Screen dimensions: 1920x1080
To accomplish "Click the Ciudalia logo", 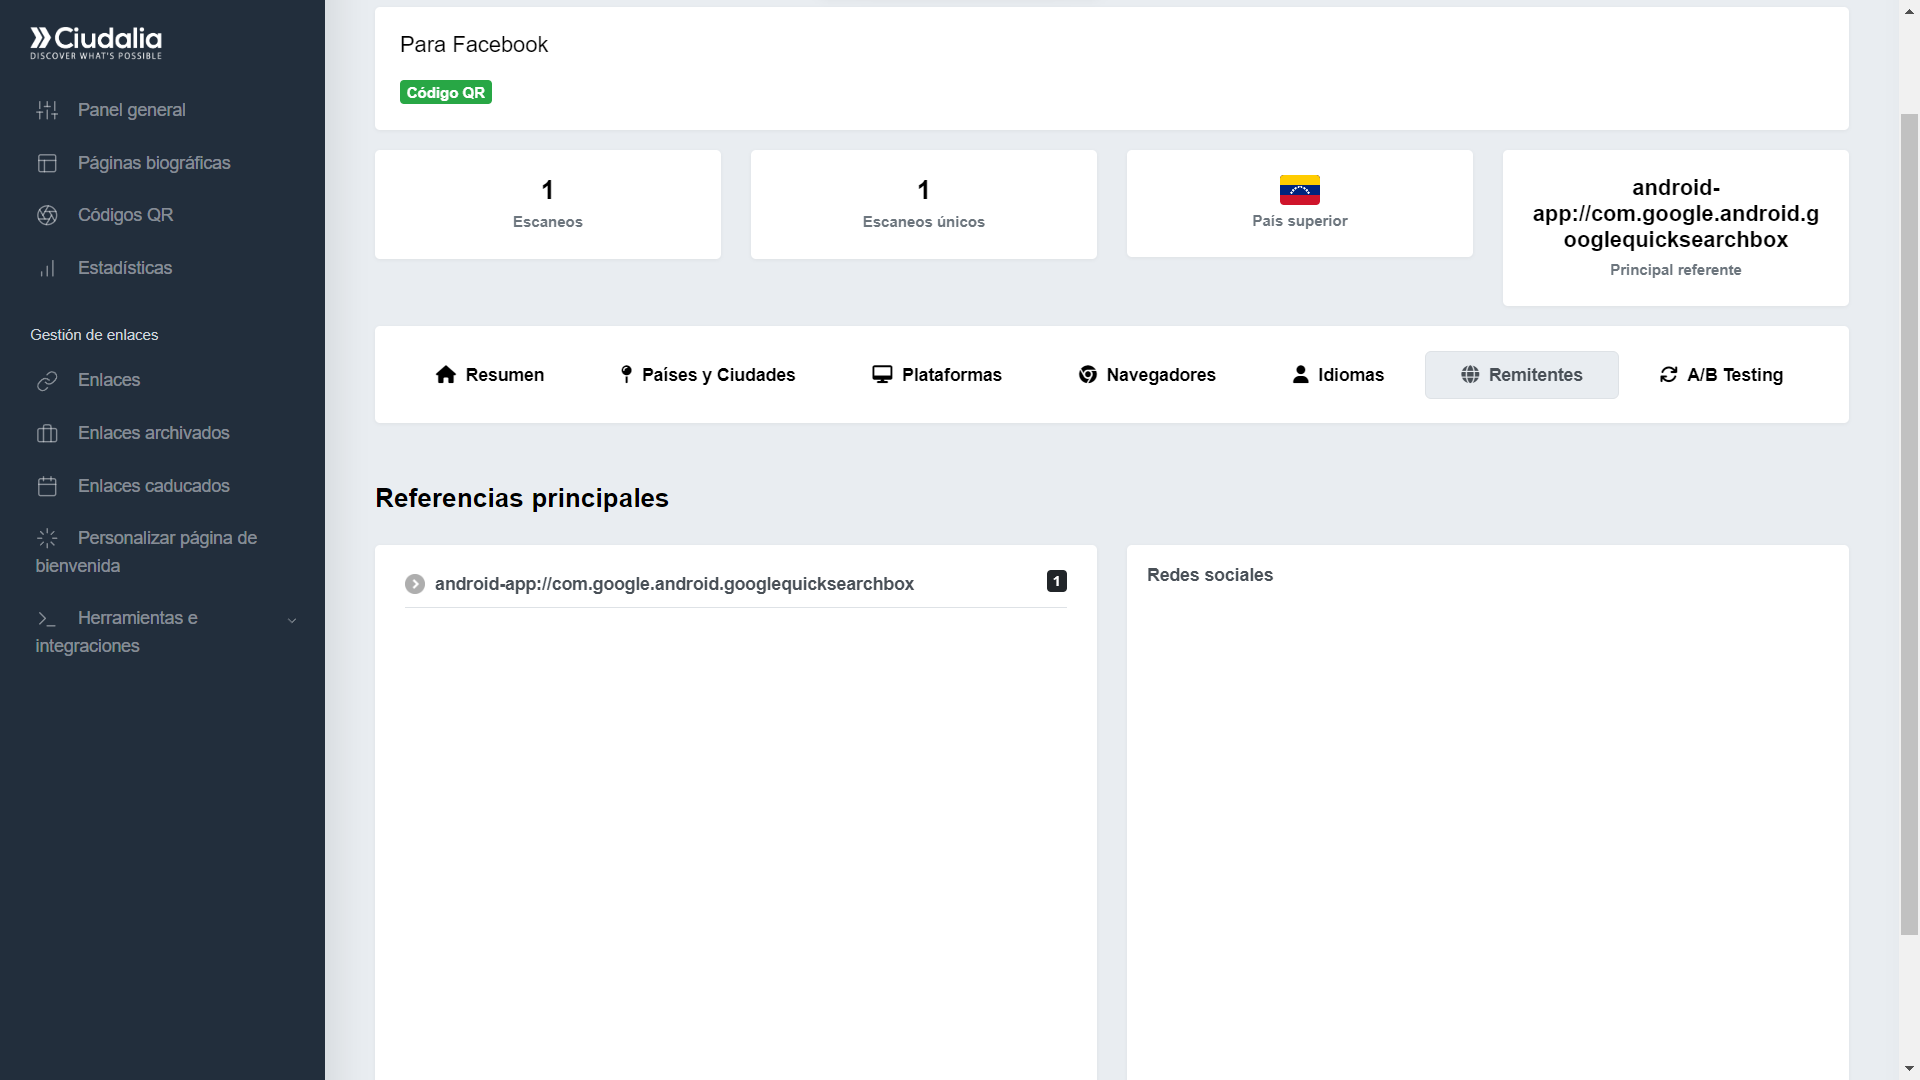I will click(x=96, y=42).
